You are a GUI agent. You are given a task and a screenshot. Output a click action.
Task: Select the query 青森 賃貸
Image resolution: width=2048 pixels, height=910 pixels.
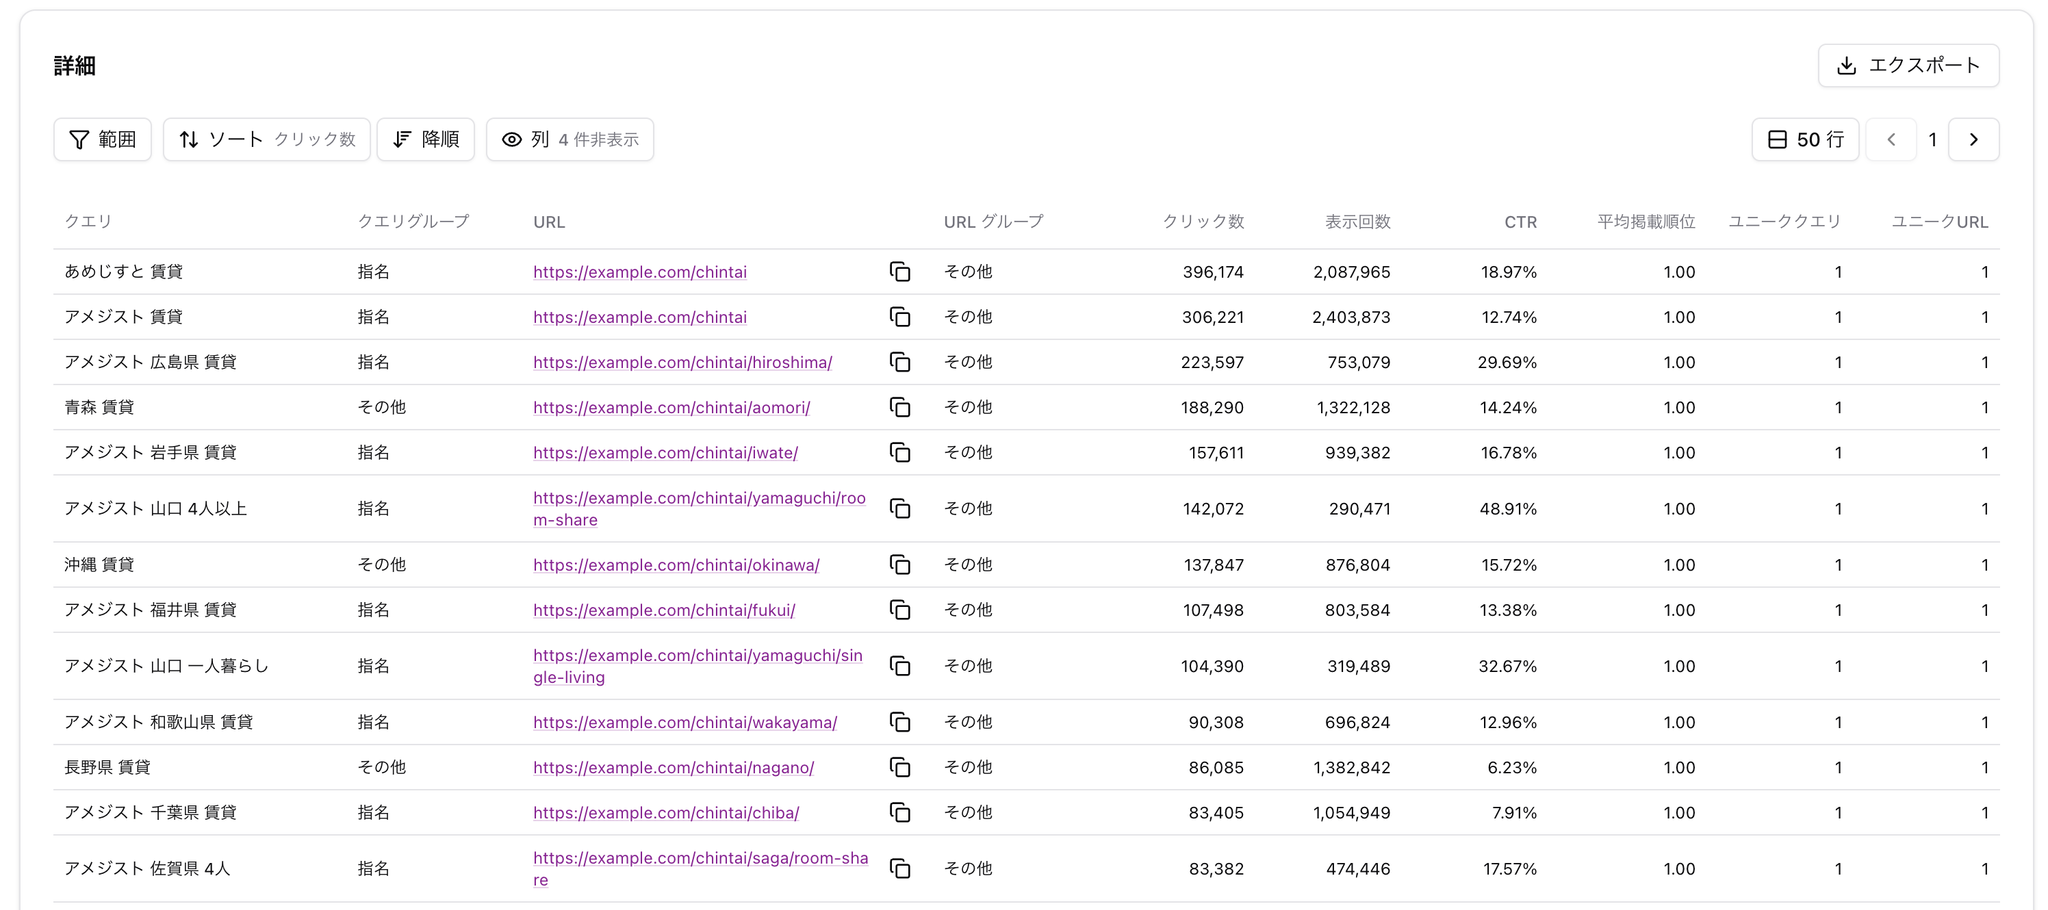pyautogui.click(x=99, y=407)
